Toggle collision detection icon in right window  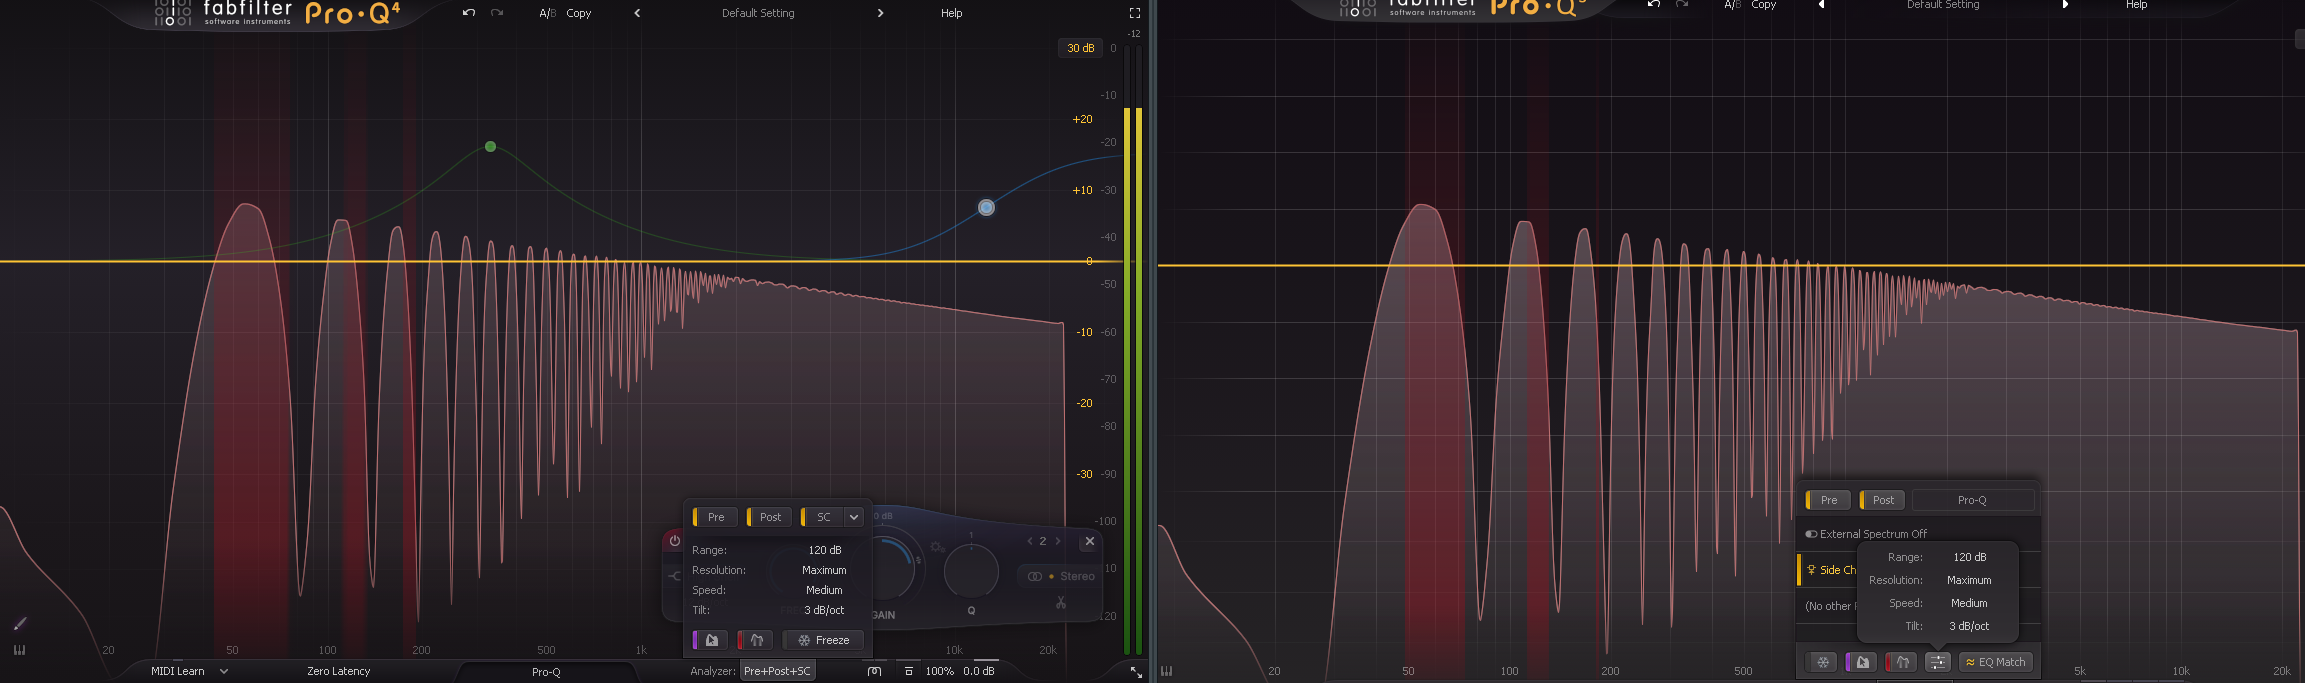click(1901, 662)
